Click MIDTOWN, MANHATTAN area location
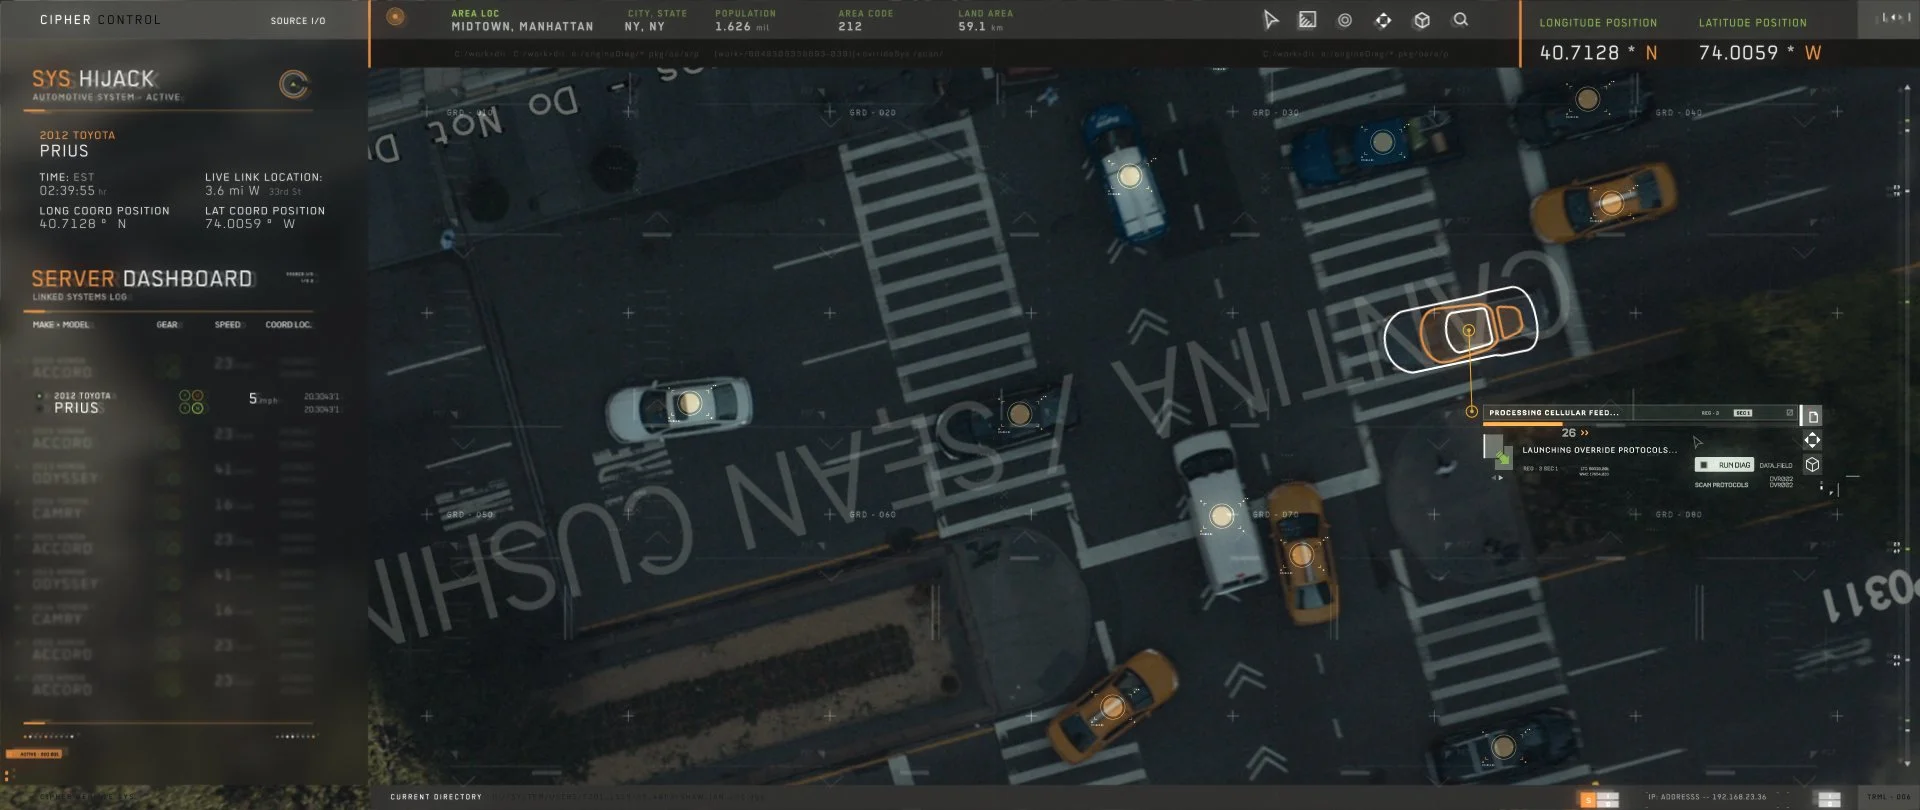This screenshot has width=1920, height=810. 522,27
